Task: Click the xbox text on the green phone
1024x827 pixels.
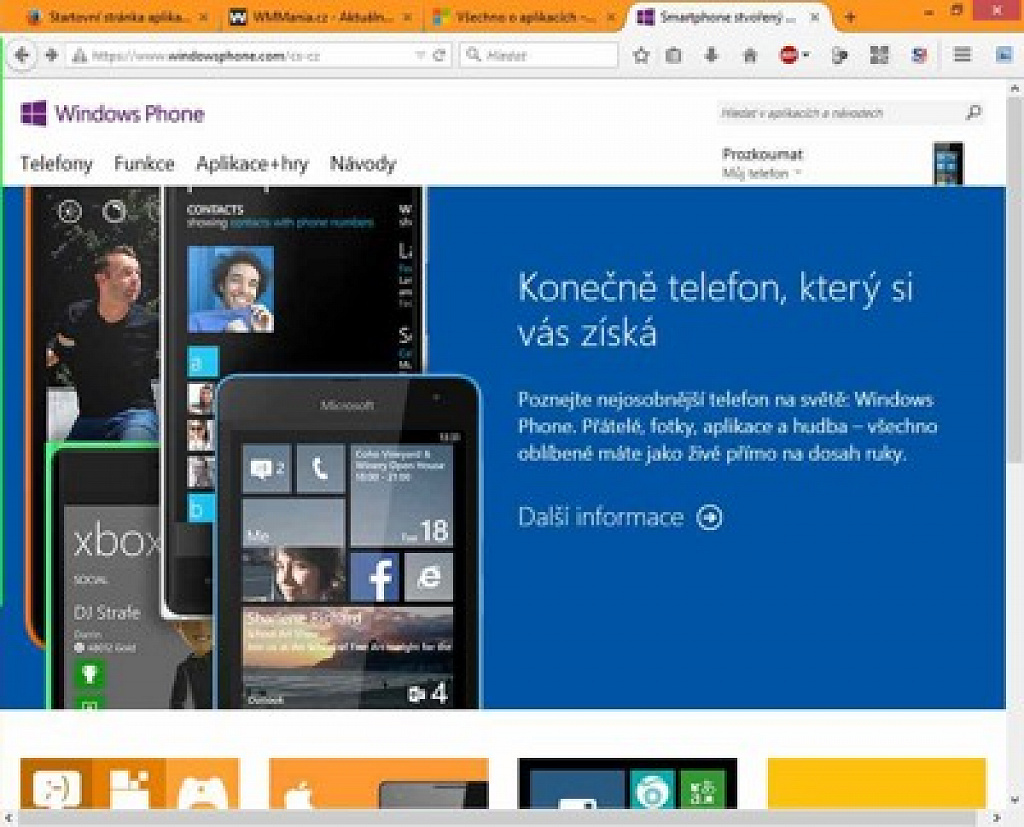Action: pos(118,541)
